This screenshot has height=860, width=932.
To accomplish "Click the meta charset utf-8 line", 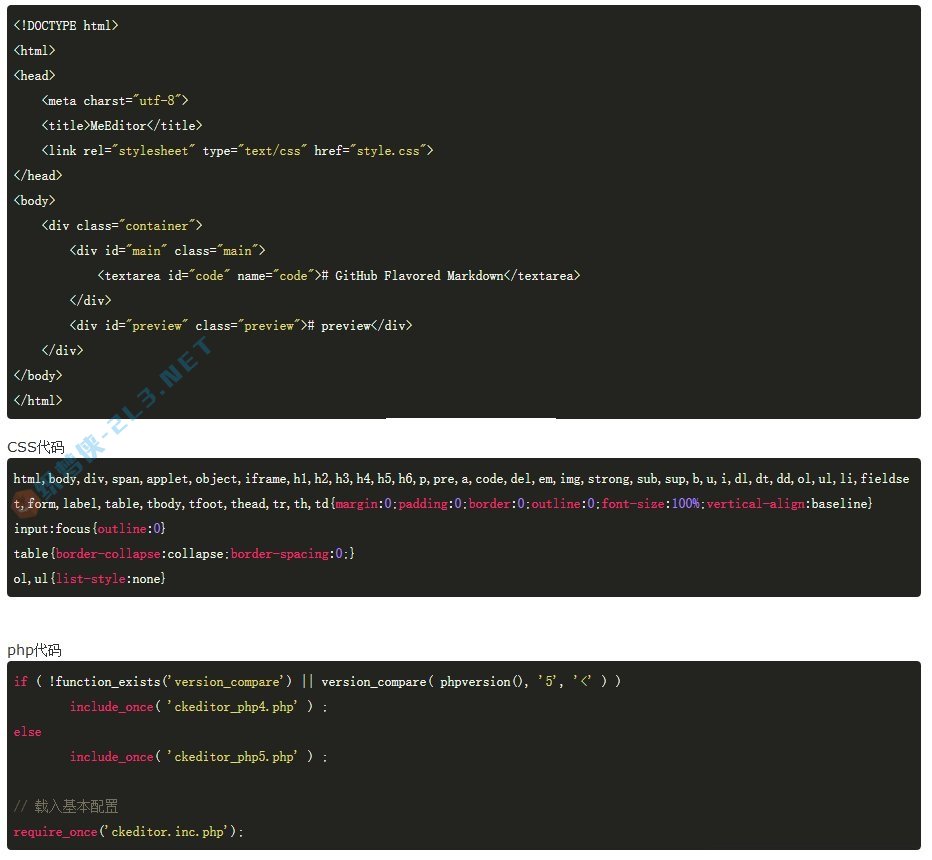I will (115, 100).
